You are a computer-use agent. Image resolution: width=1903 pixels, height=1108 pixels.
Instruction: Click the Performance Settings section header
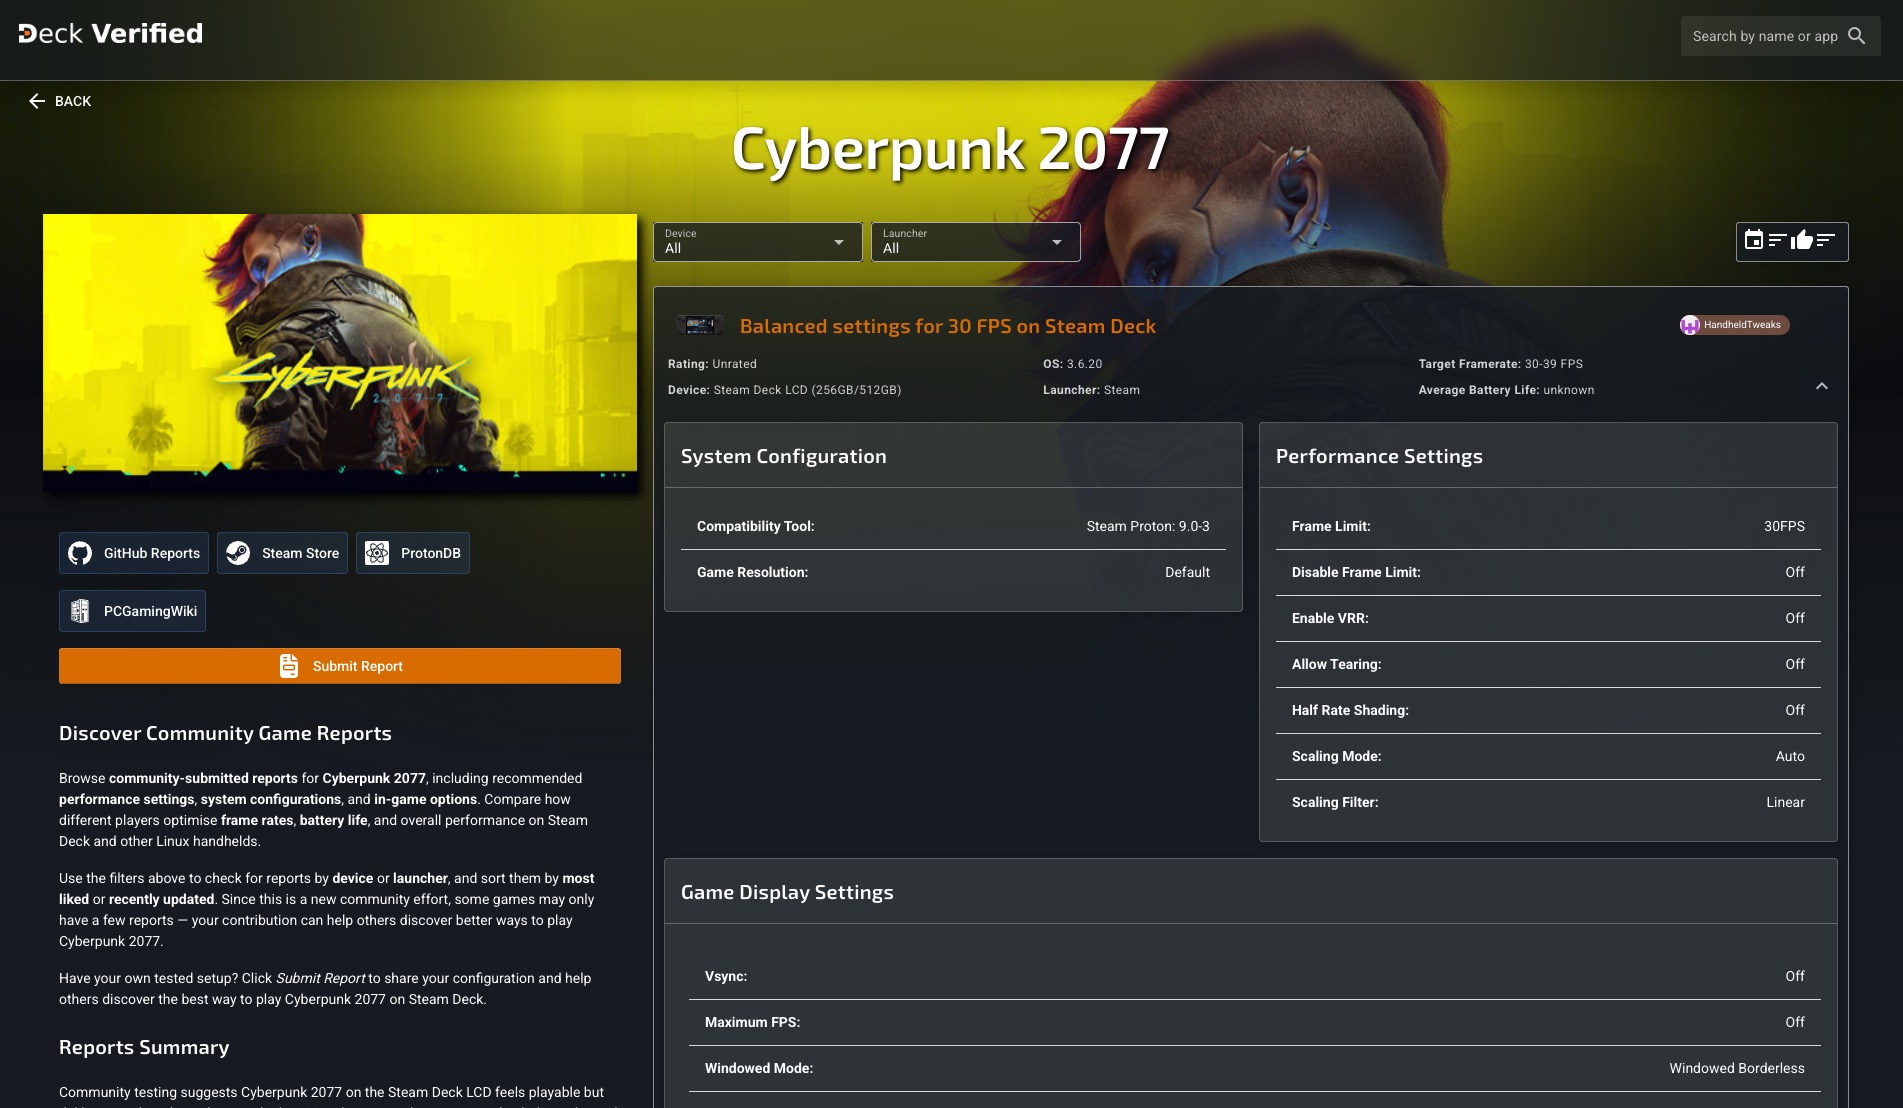pyautogui.click(x=1379, y=456)
